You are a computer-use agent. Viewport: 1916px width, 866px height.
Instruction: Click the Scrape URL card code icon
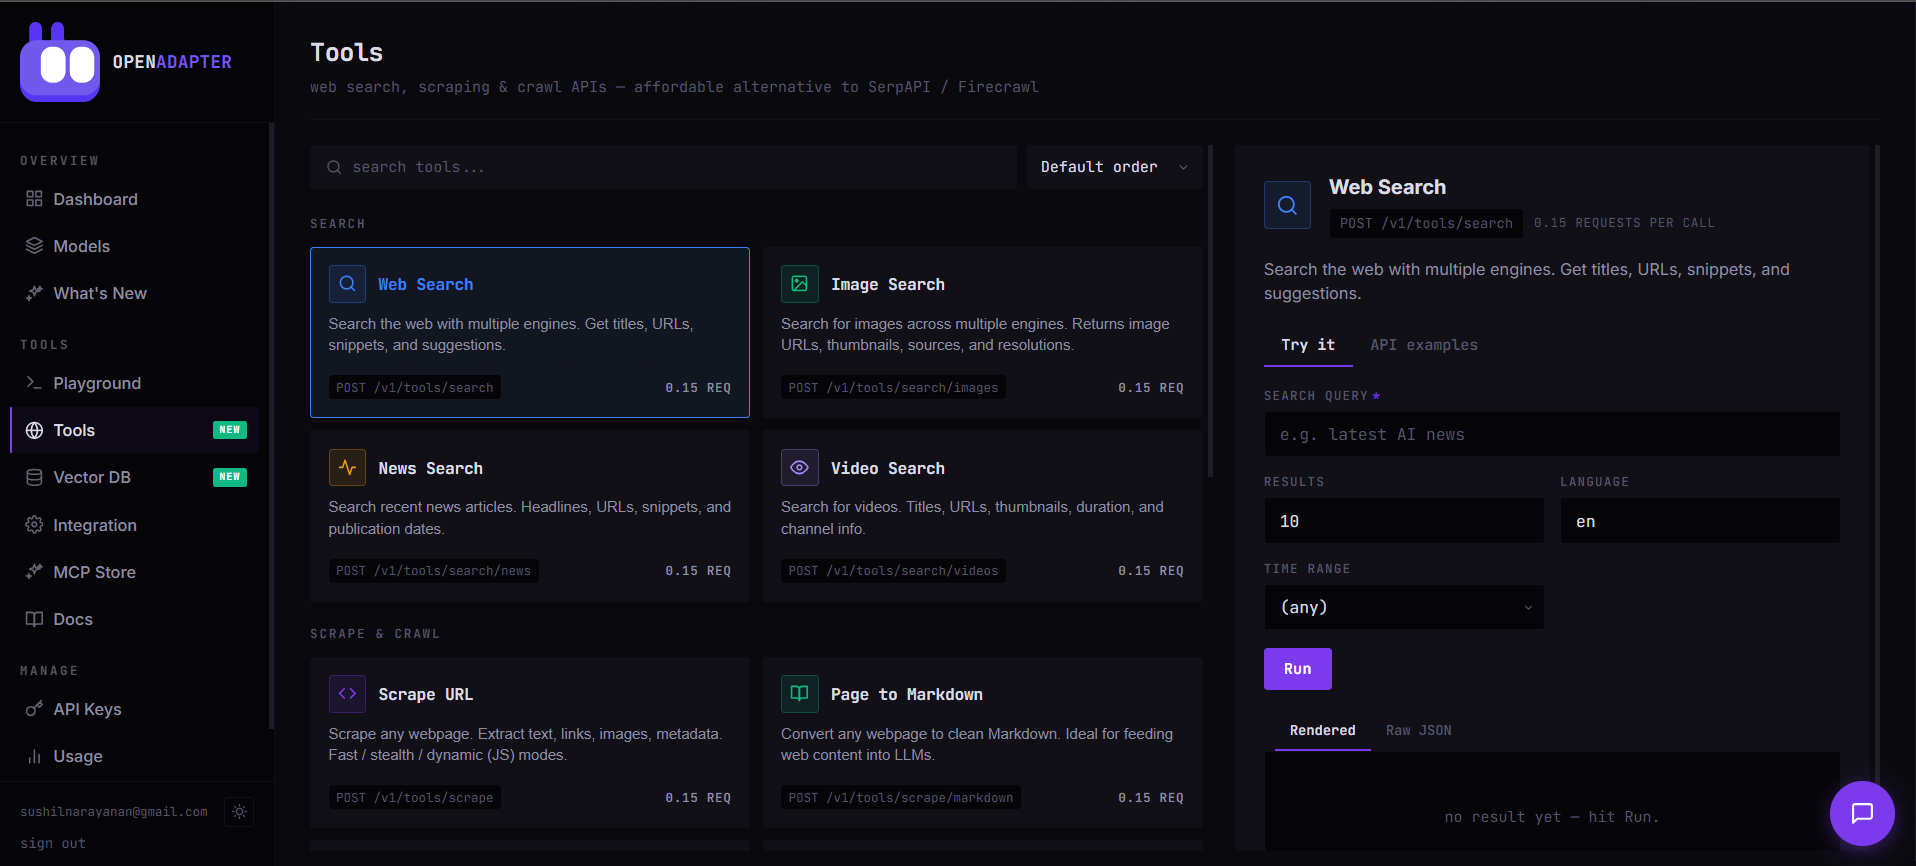click(x=347, y=694)
